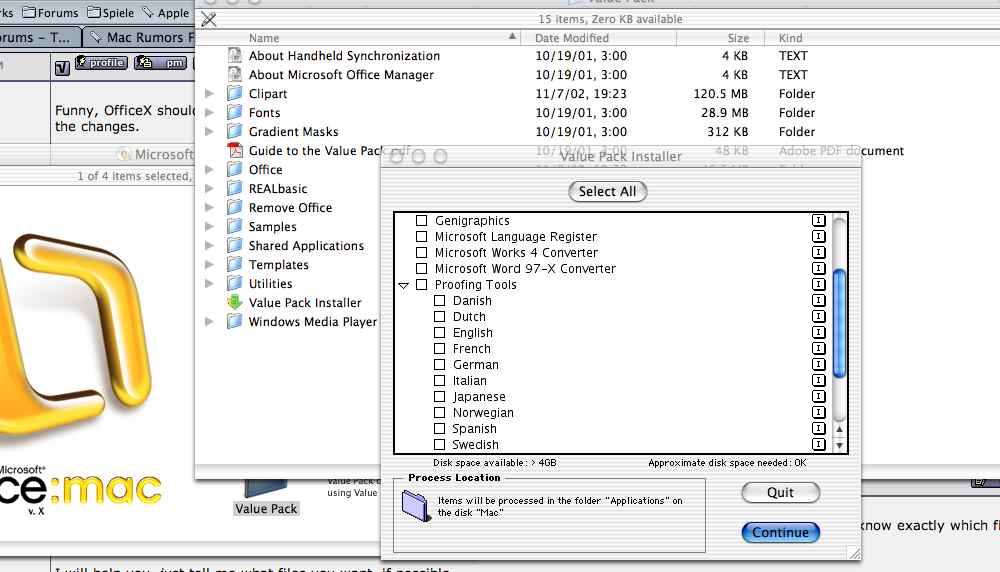This screenshot has width=1000, height=572.
Task: Show info for Danish proofing tools
Action: [818, 300]
